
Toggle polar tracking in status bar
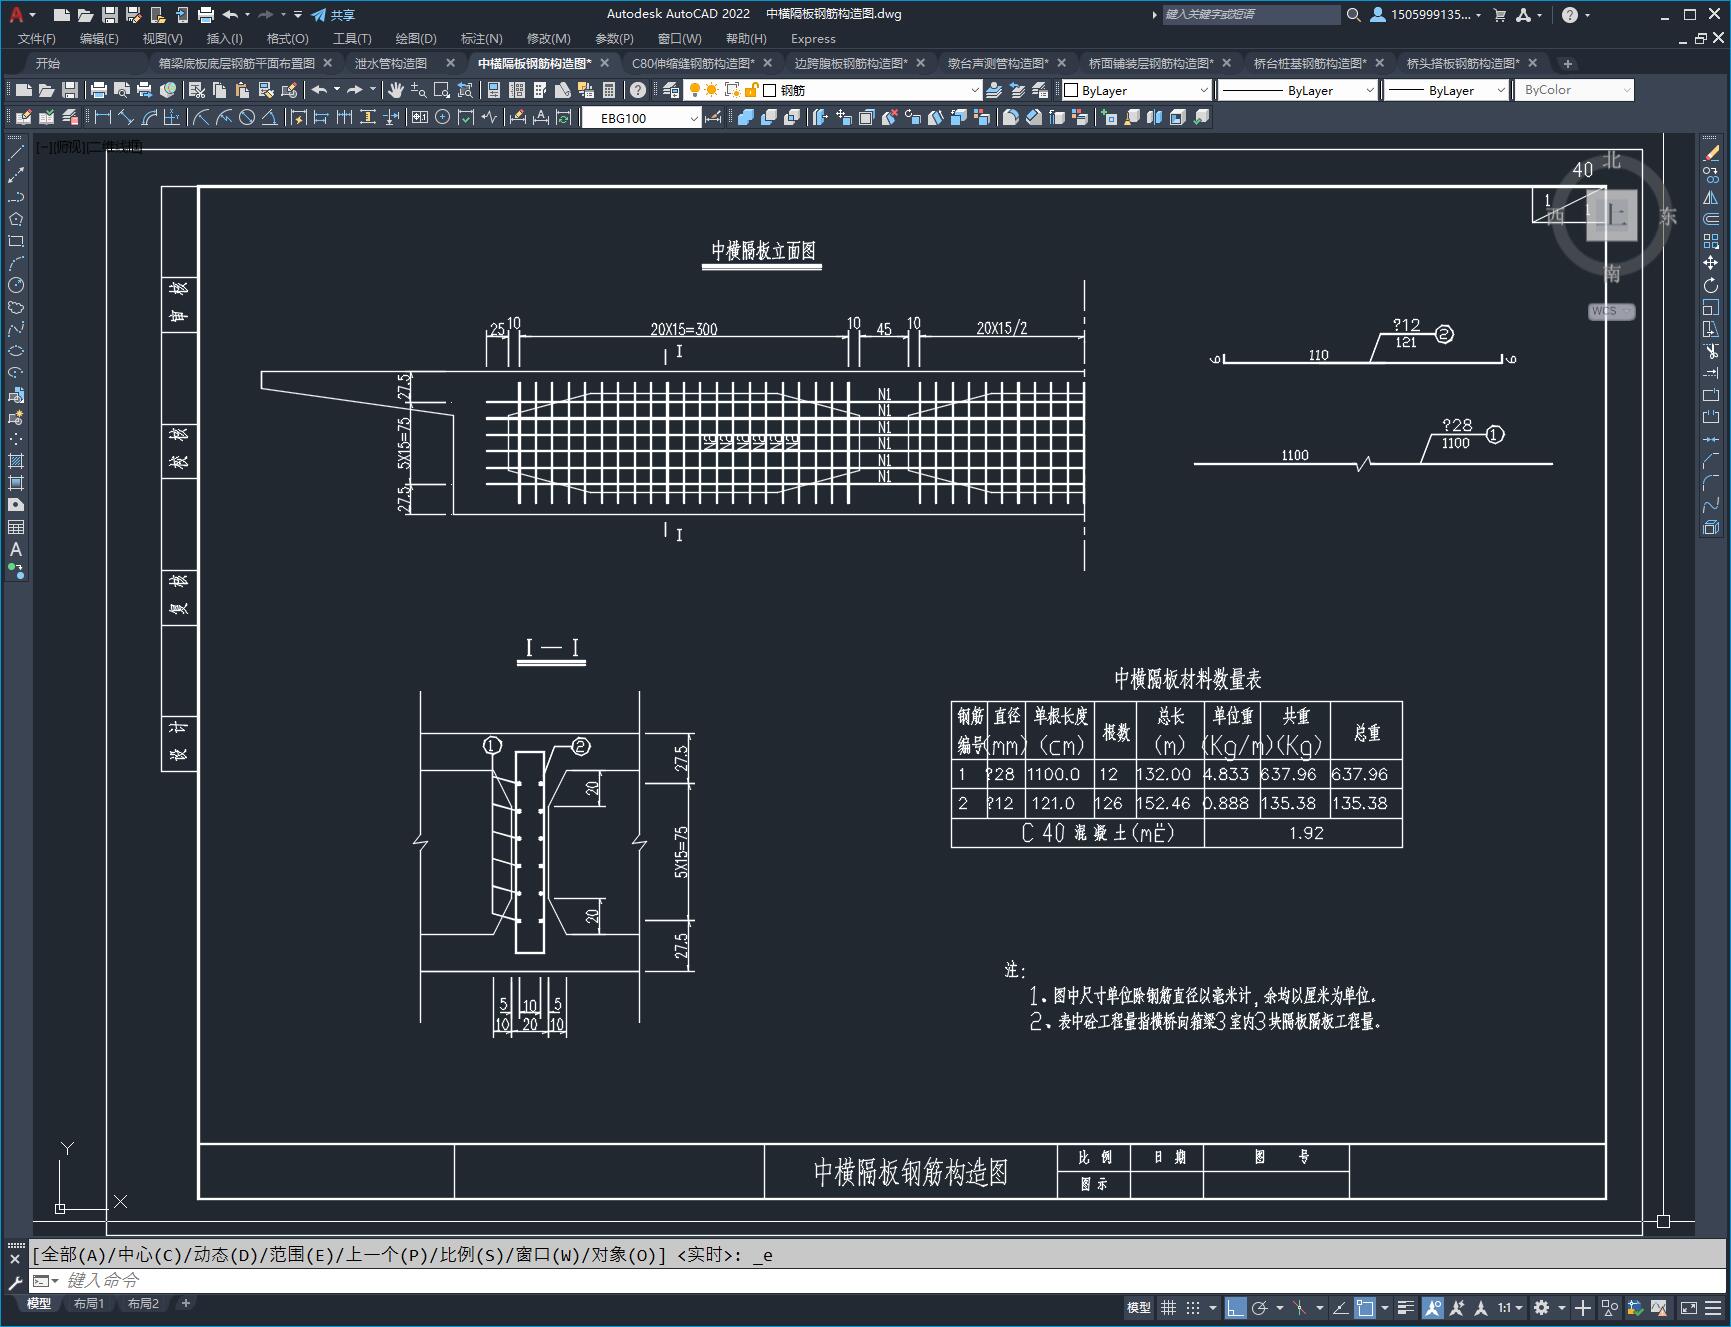pyautogui.click(x=1260, y=1307)
